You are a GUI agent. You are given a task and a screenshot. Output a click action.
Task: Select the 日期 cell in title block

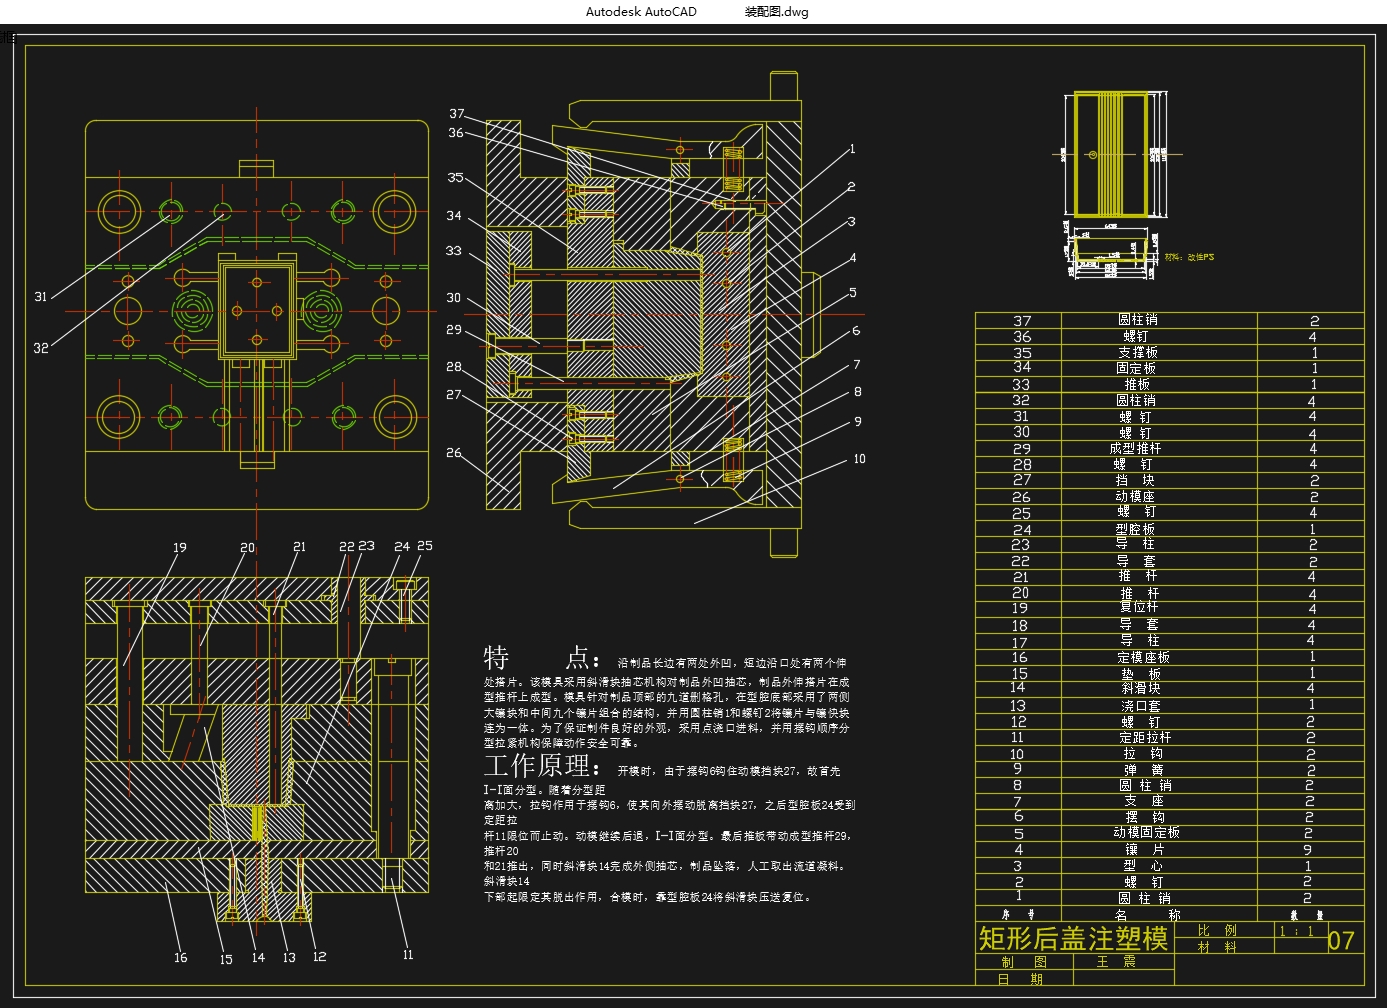coord(1024,979)
